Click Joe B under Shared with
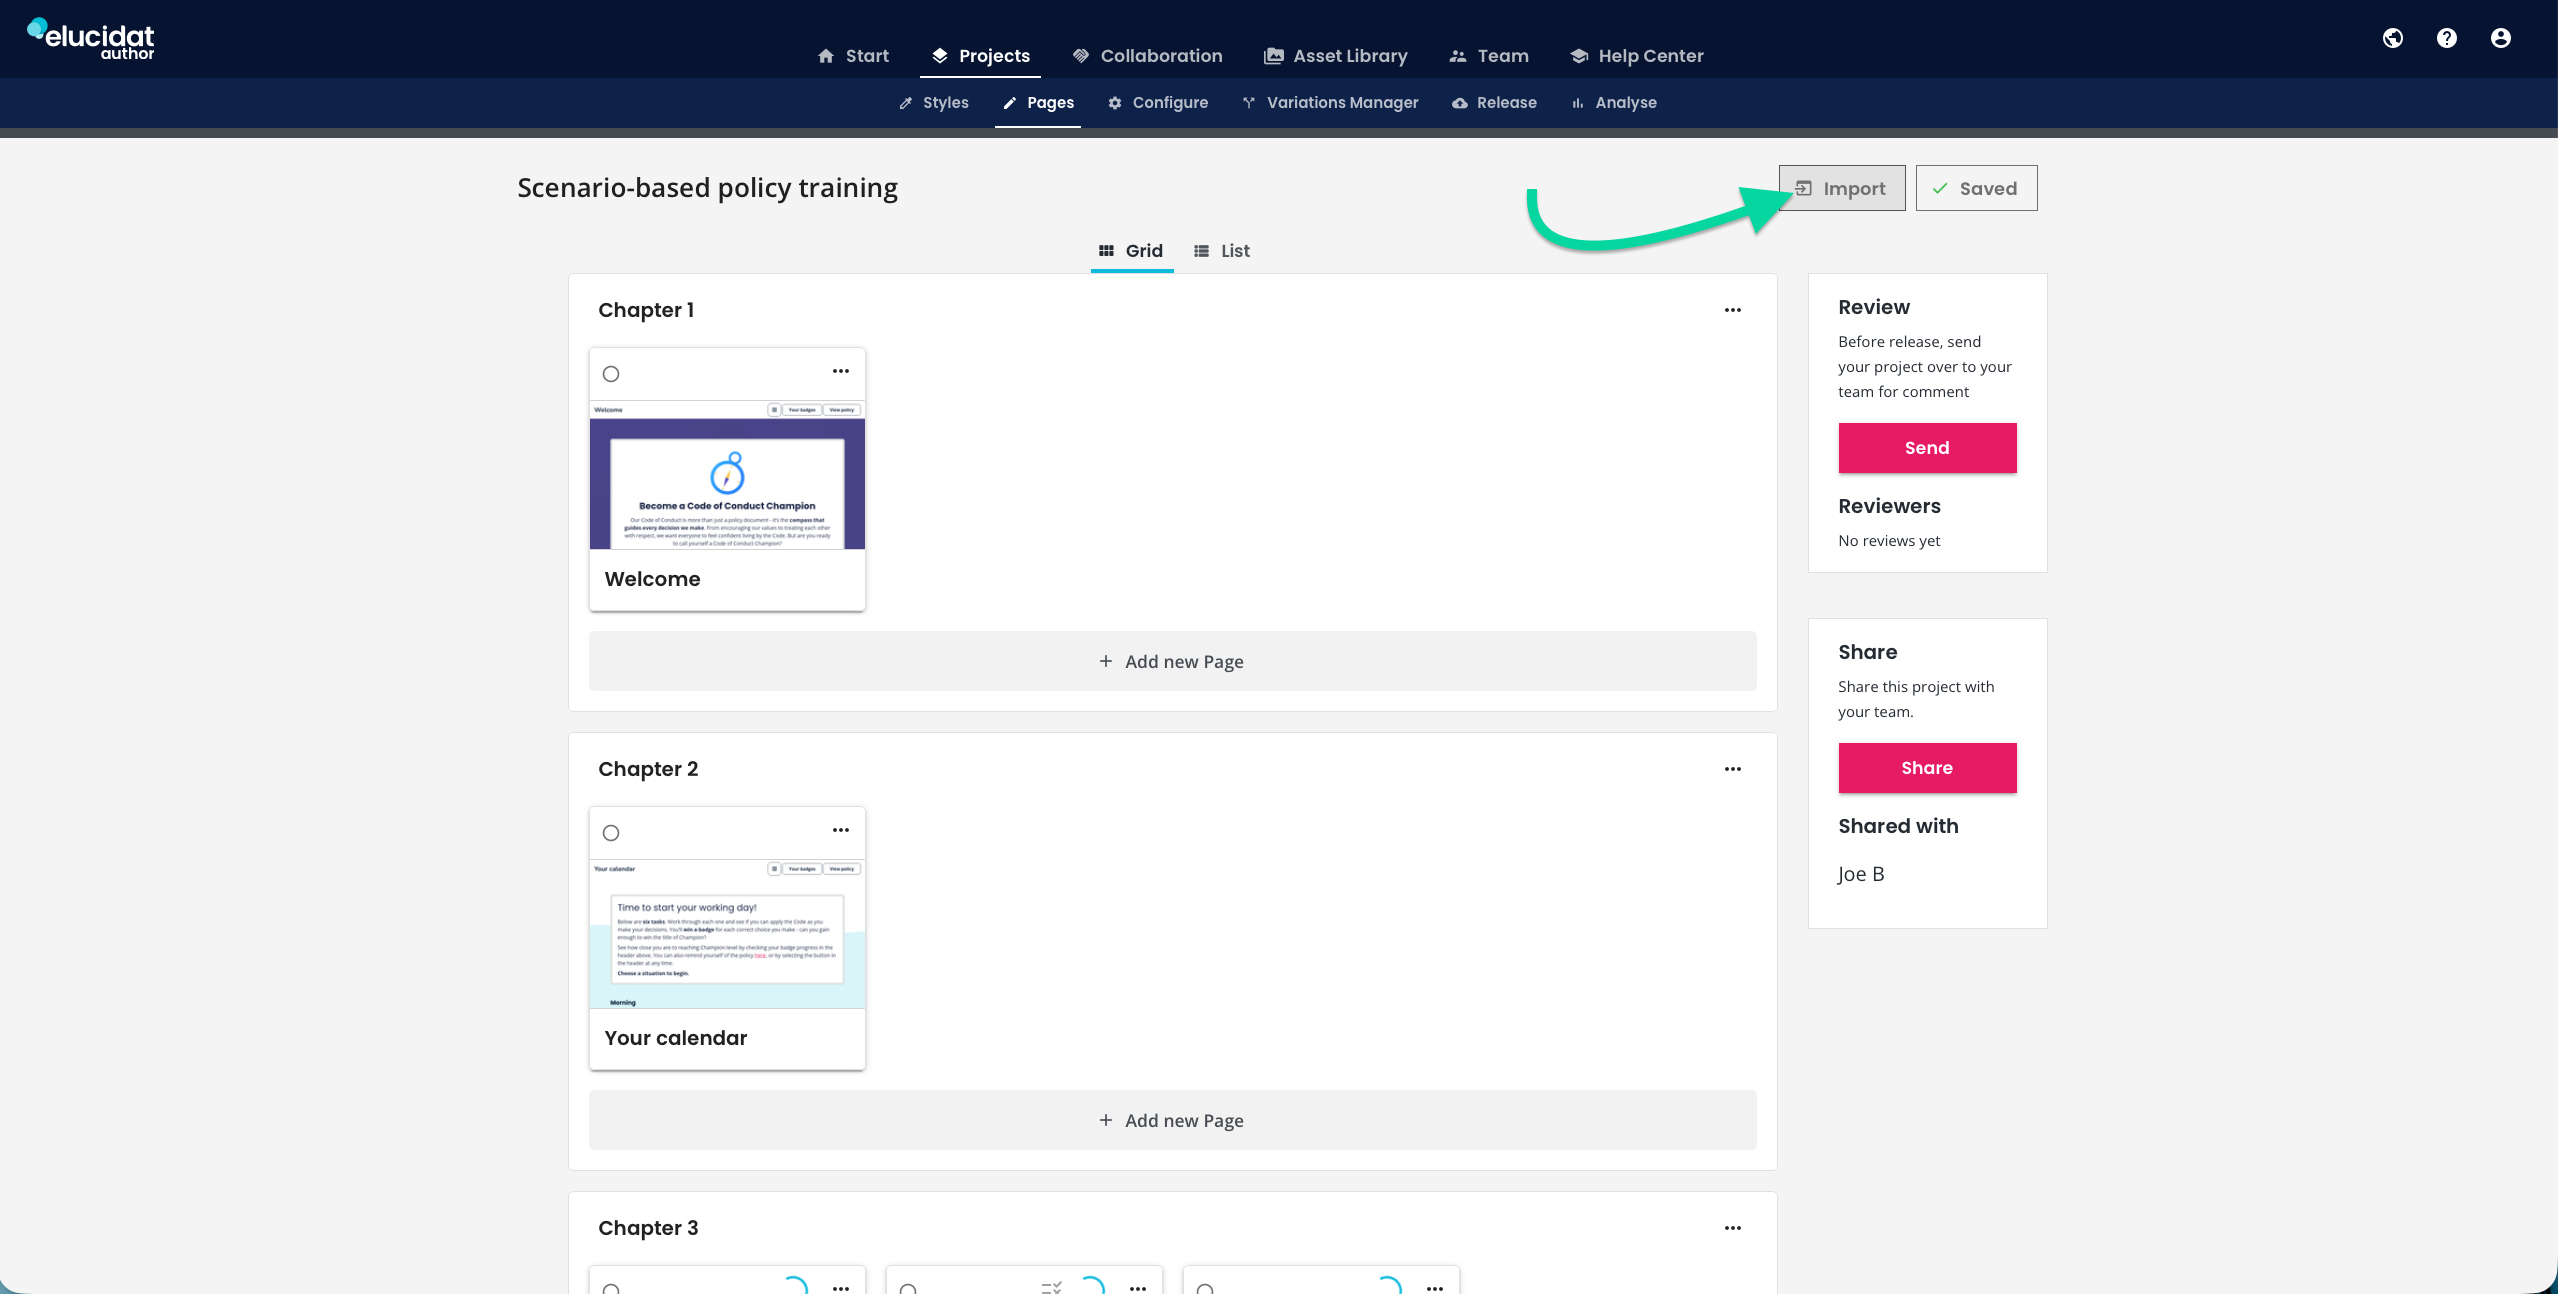This screenshot has height=1294, width=2558. 1861,874
